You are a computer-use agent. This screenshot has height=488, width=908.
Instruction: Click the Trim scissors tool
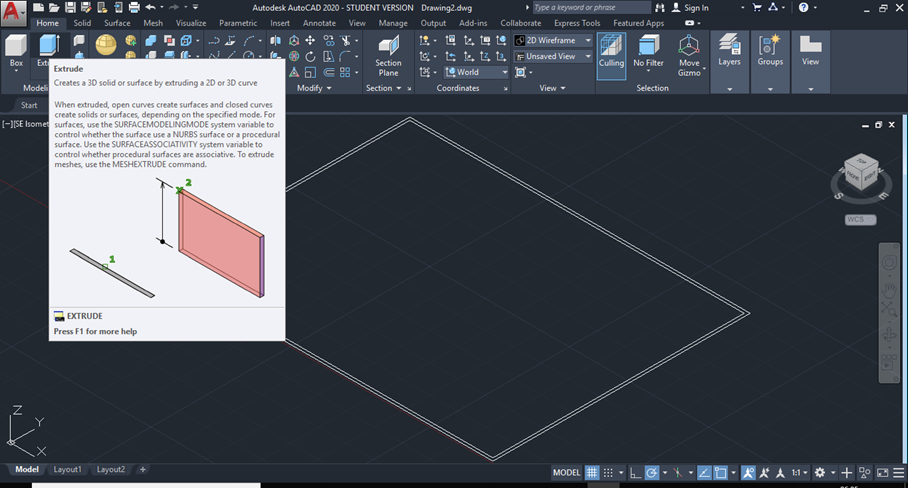click(346, 40)
